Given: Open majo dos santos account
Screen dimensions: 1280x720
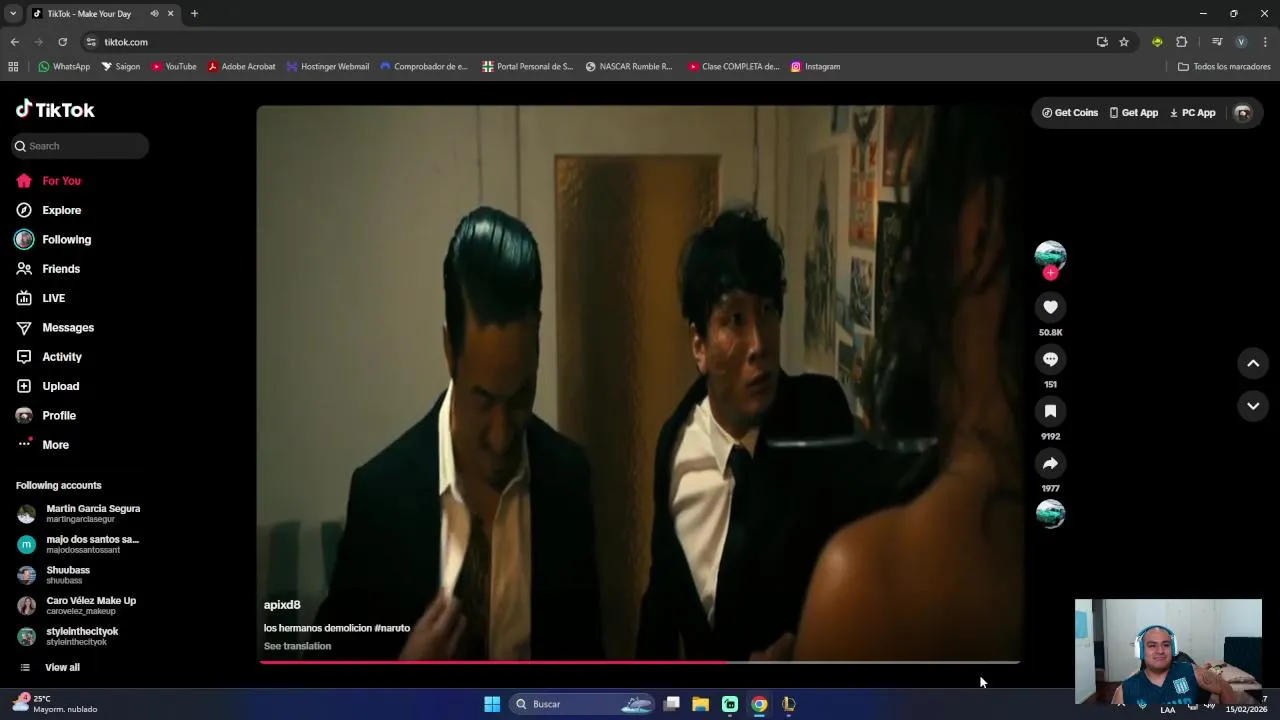Looking at the screenshot, I should pos(79,544).
